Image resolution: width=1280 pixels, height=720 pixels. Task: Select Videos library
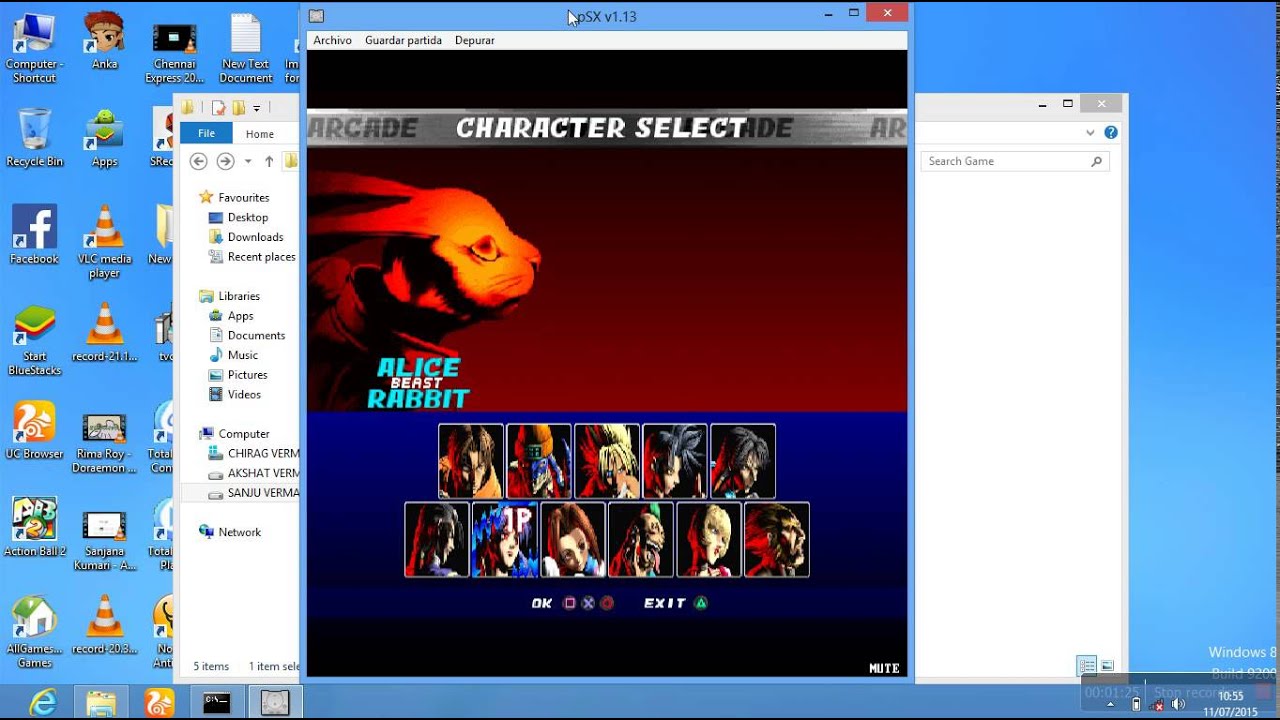[234, 394]
